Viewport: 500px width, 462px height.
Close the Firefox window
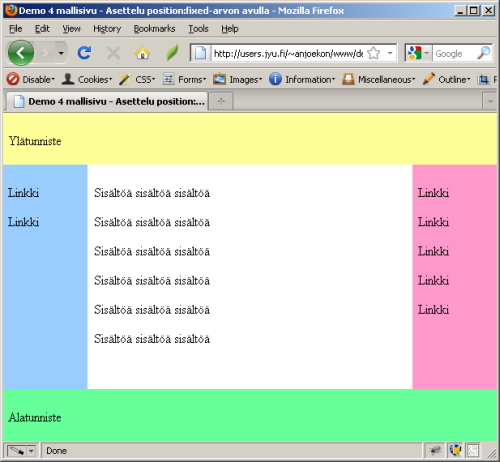click(488, 10)
